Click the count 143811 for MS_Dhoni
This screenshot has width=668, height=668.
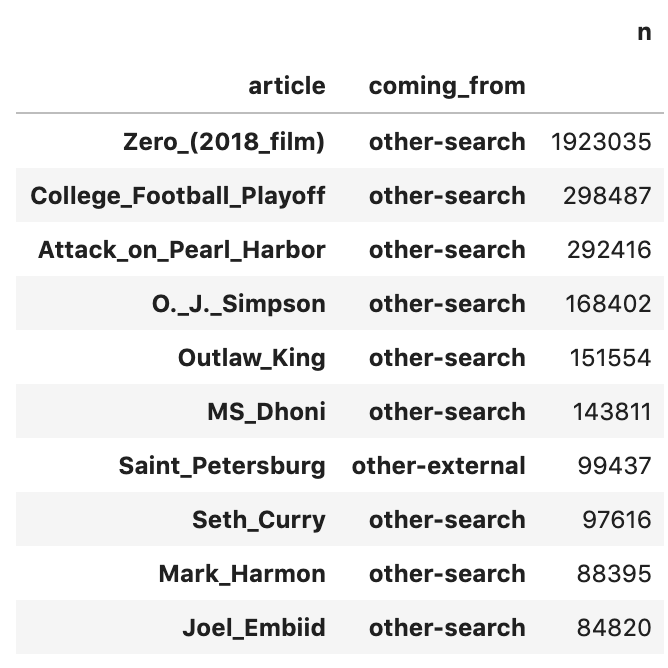click(x=612, y=412)
